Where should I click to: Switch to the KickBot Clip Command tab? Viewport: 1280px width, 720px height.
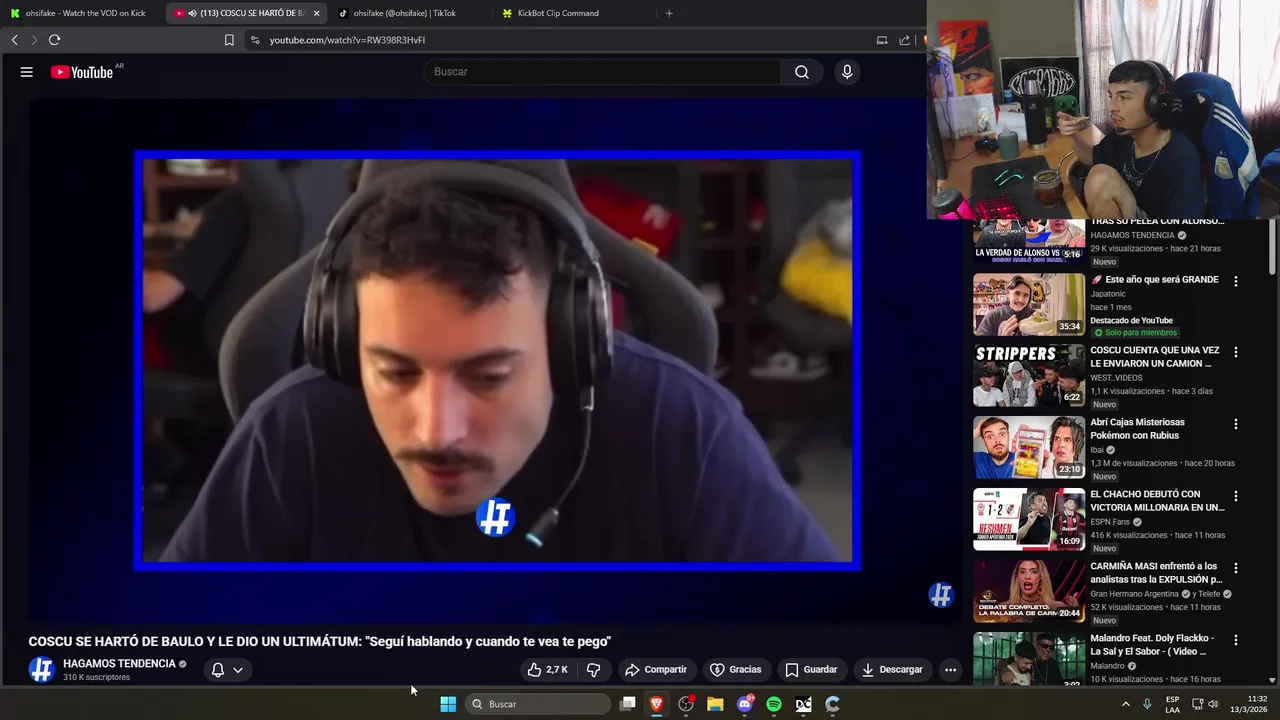pyautogui.click(x=560, y=13)
